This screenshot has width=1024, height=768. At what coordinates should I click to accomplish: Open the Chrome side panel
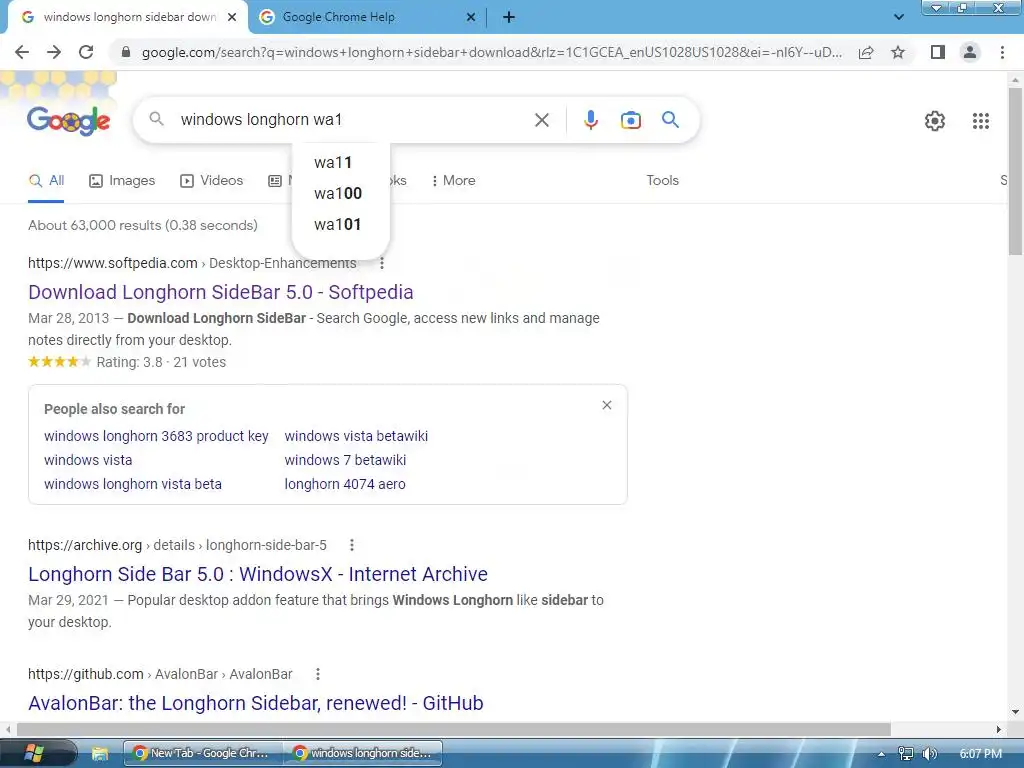[x=938, y=52]
